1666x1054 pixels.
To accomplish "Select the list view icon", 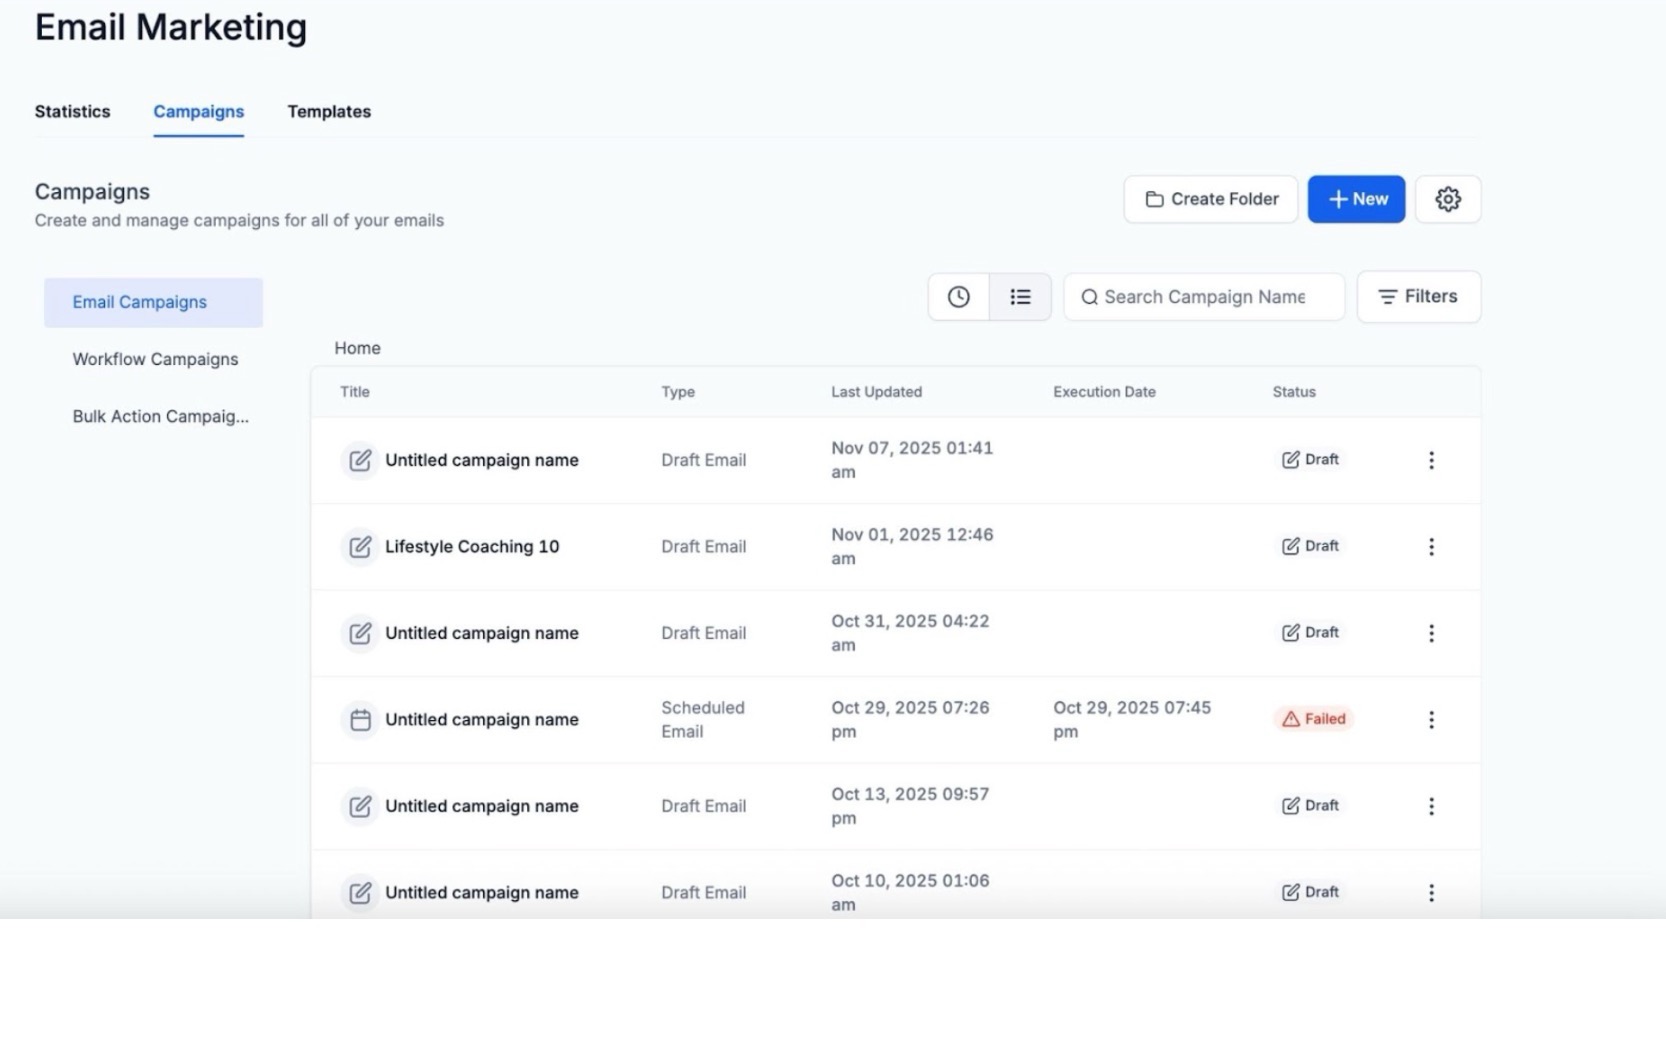I will tap(1020, 297).
